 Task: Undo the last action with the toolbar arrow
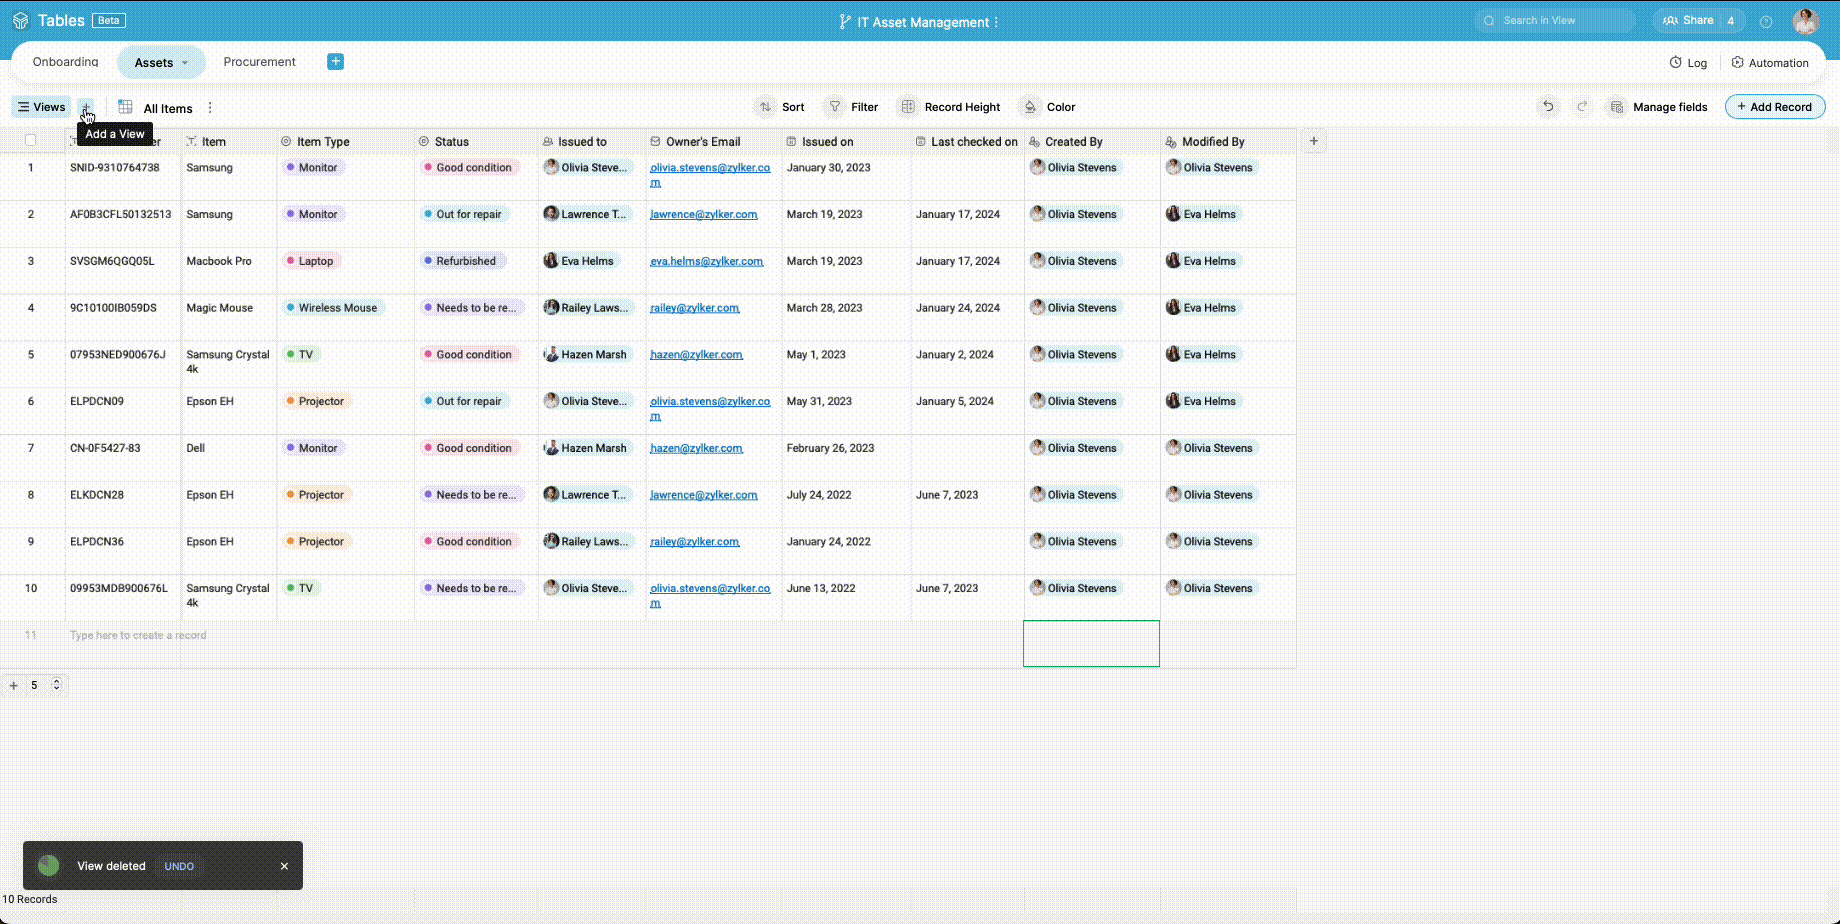pyautogui.click(x=1548, y=107)
